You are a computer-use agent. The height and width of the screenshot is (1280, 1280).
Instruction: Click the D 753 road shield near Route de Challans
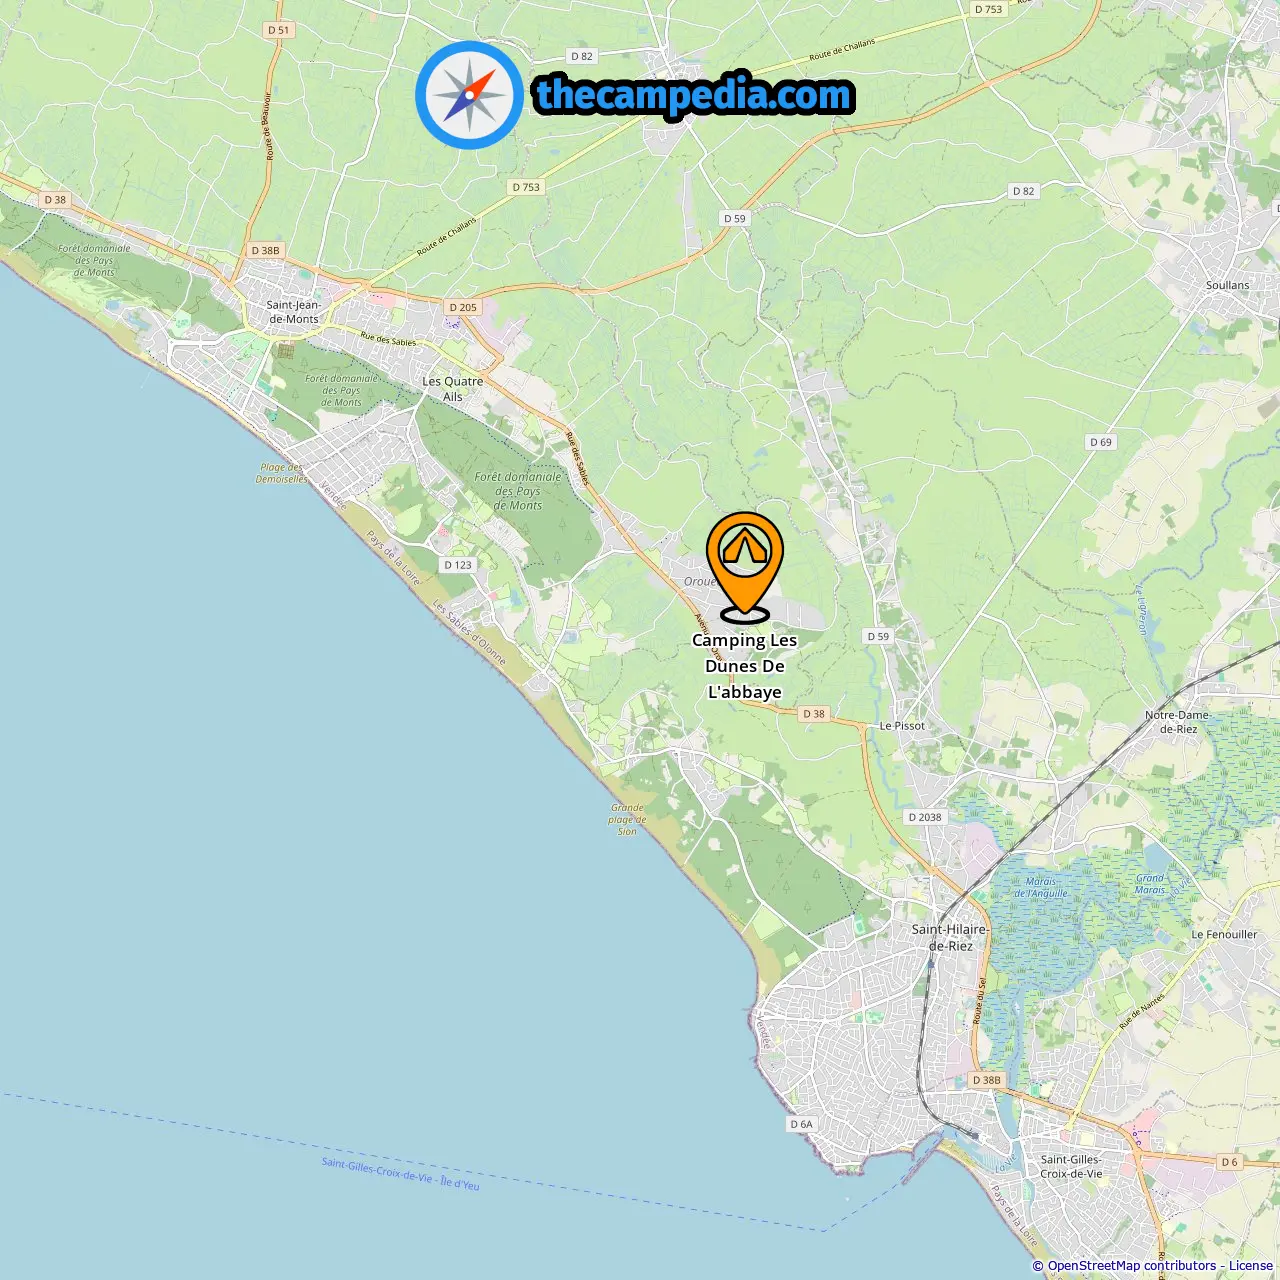coord(526,187)
